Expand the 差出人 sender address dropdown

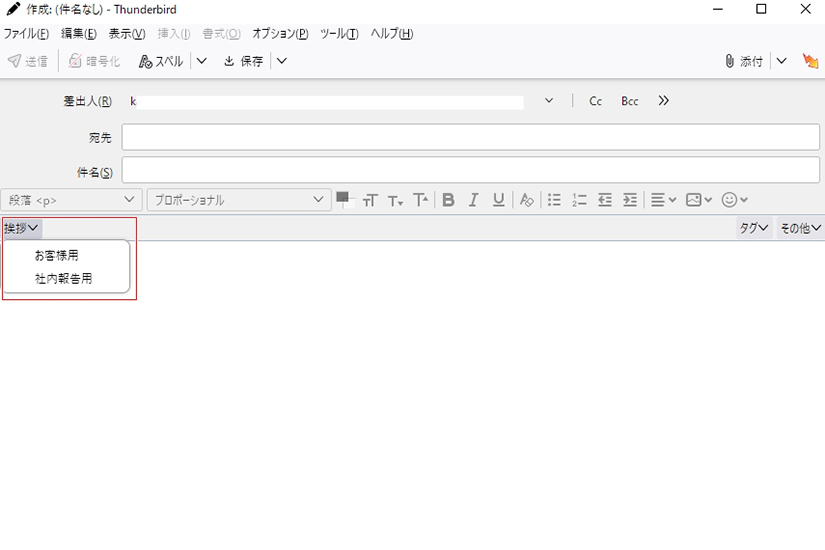pyautogui.click(x=549, y=101)
